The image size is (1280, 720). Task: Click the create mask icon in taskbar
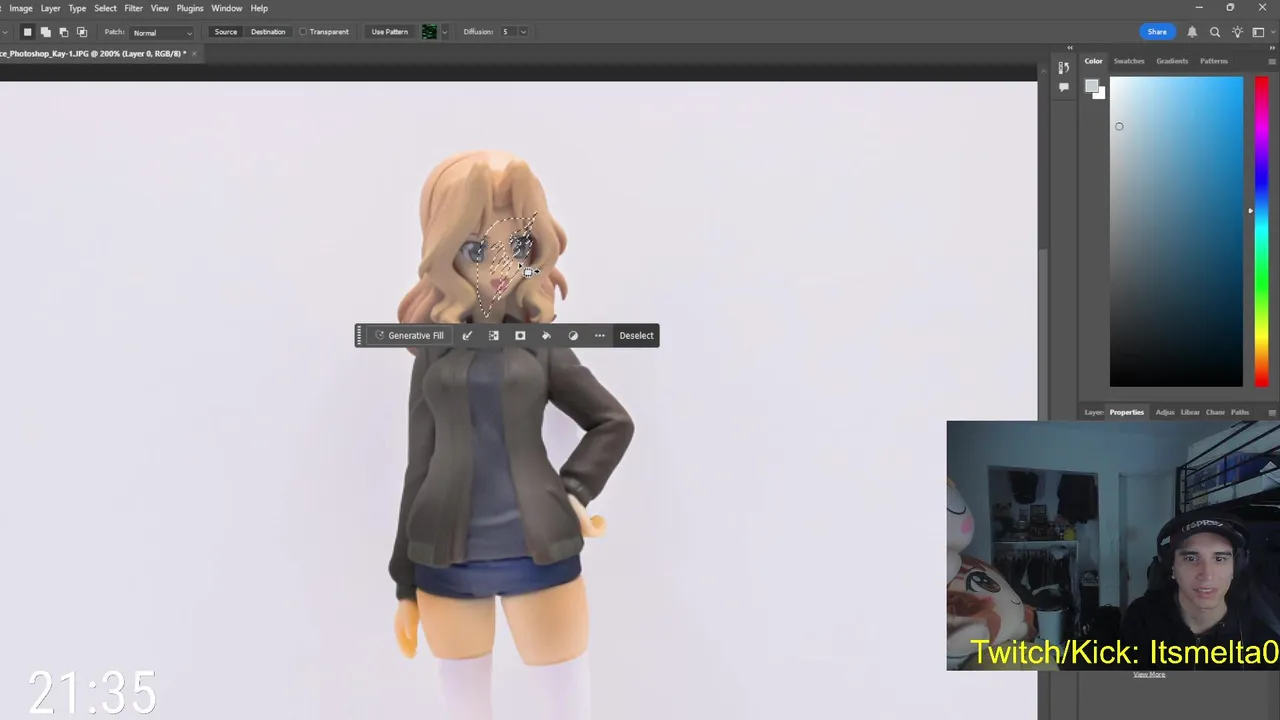coord(520,336)
